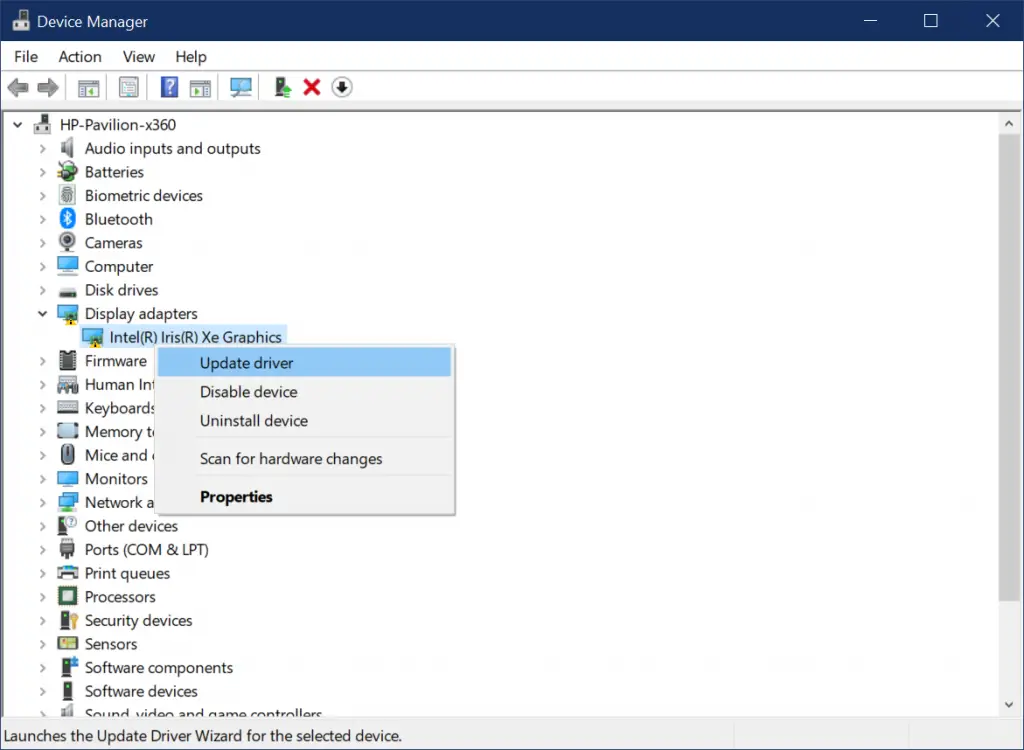Click the Update device driver toolbar icon
The image size is (1024, 750).
pyautogui.click(x=282, y=87)
